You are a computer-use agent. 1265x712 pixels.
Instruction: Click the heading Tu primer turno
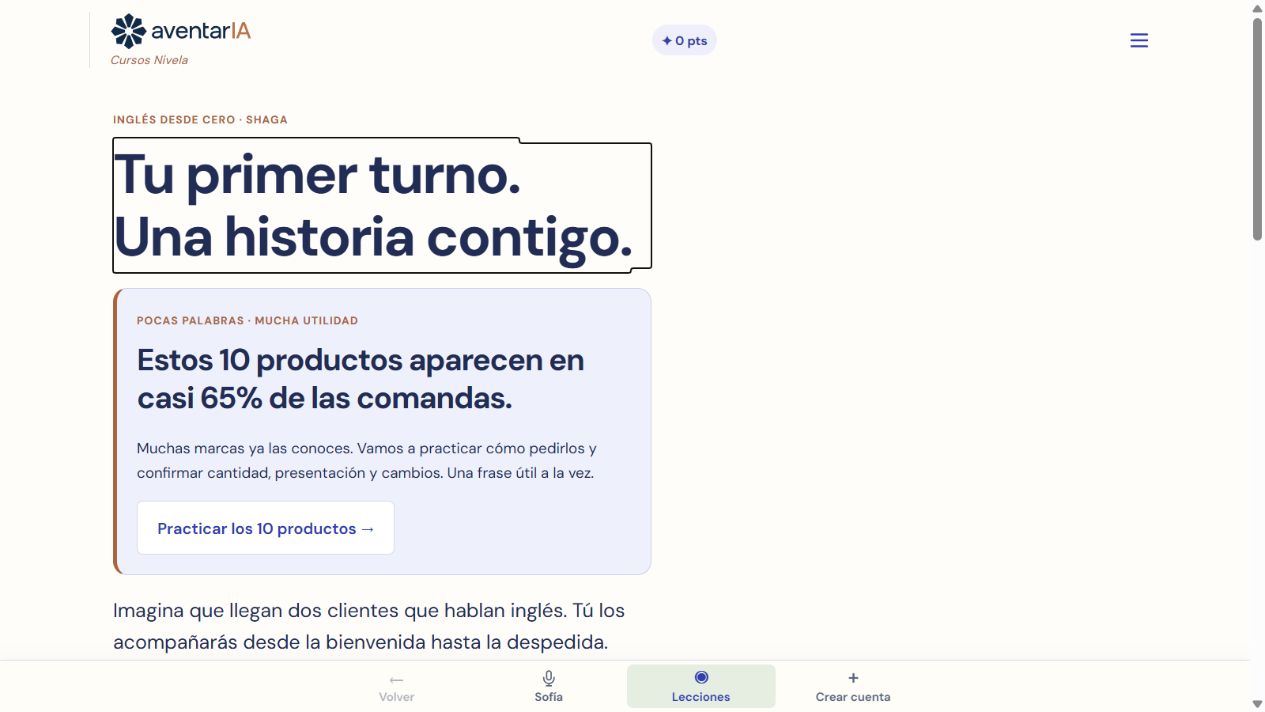[x=317, y=175]
